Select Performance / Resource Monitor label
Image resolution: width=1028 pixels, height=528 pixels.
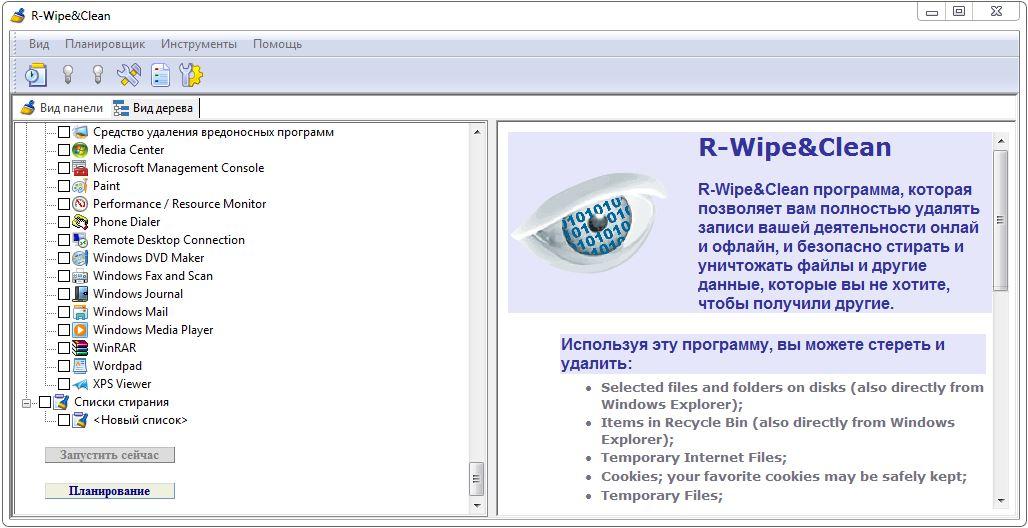pyautogui.click(x=180, y=204)
